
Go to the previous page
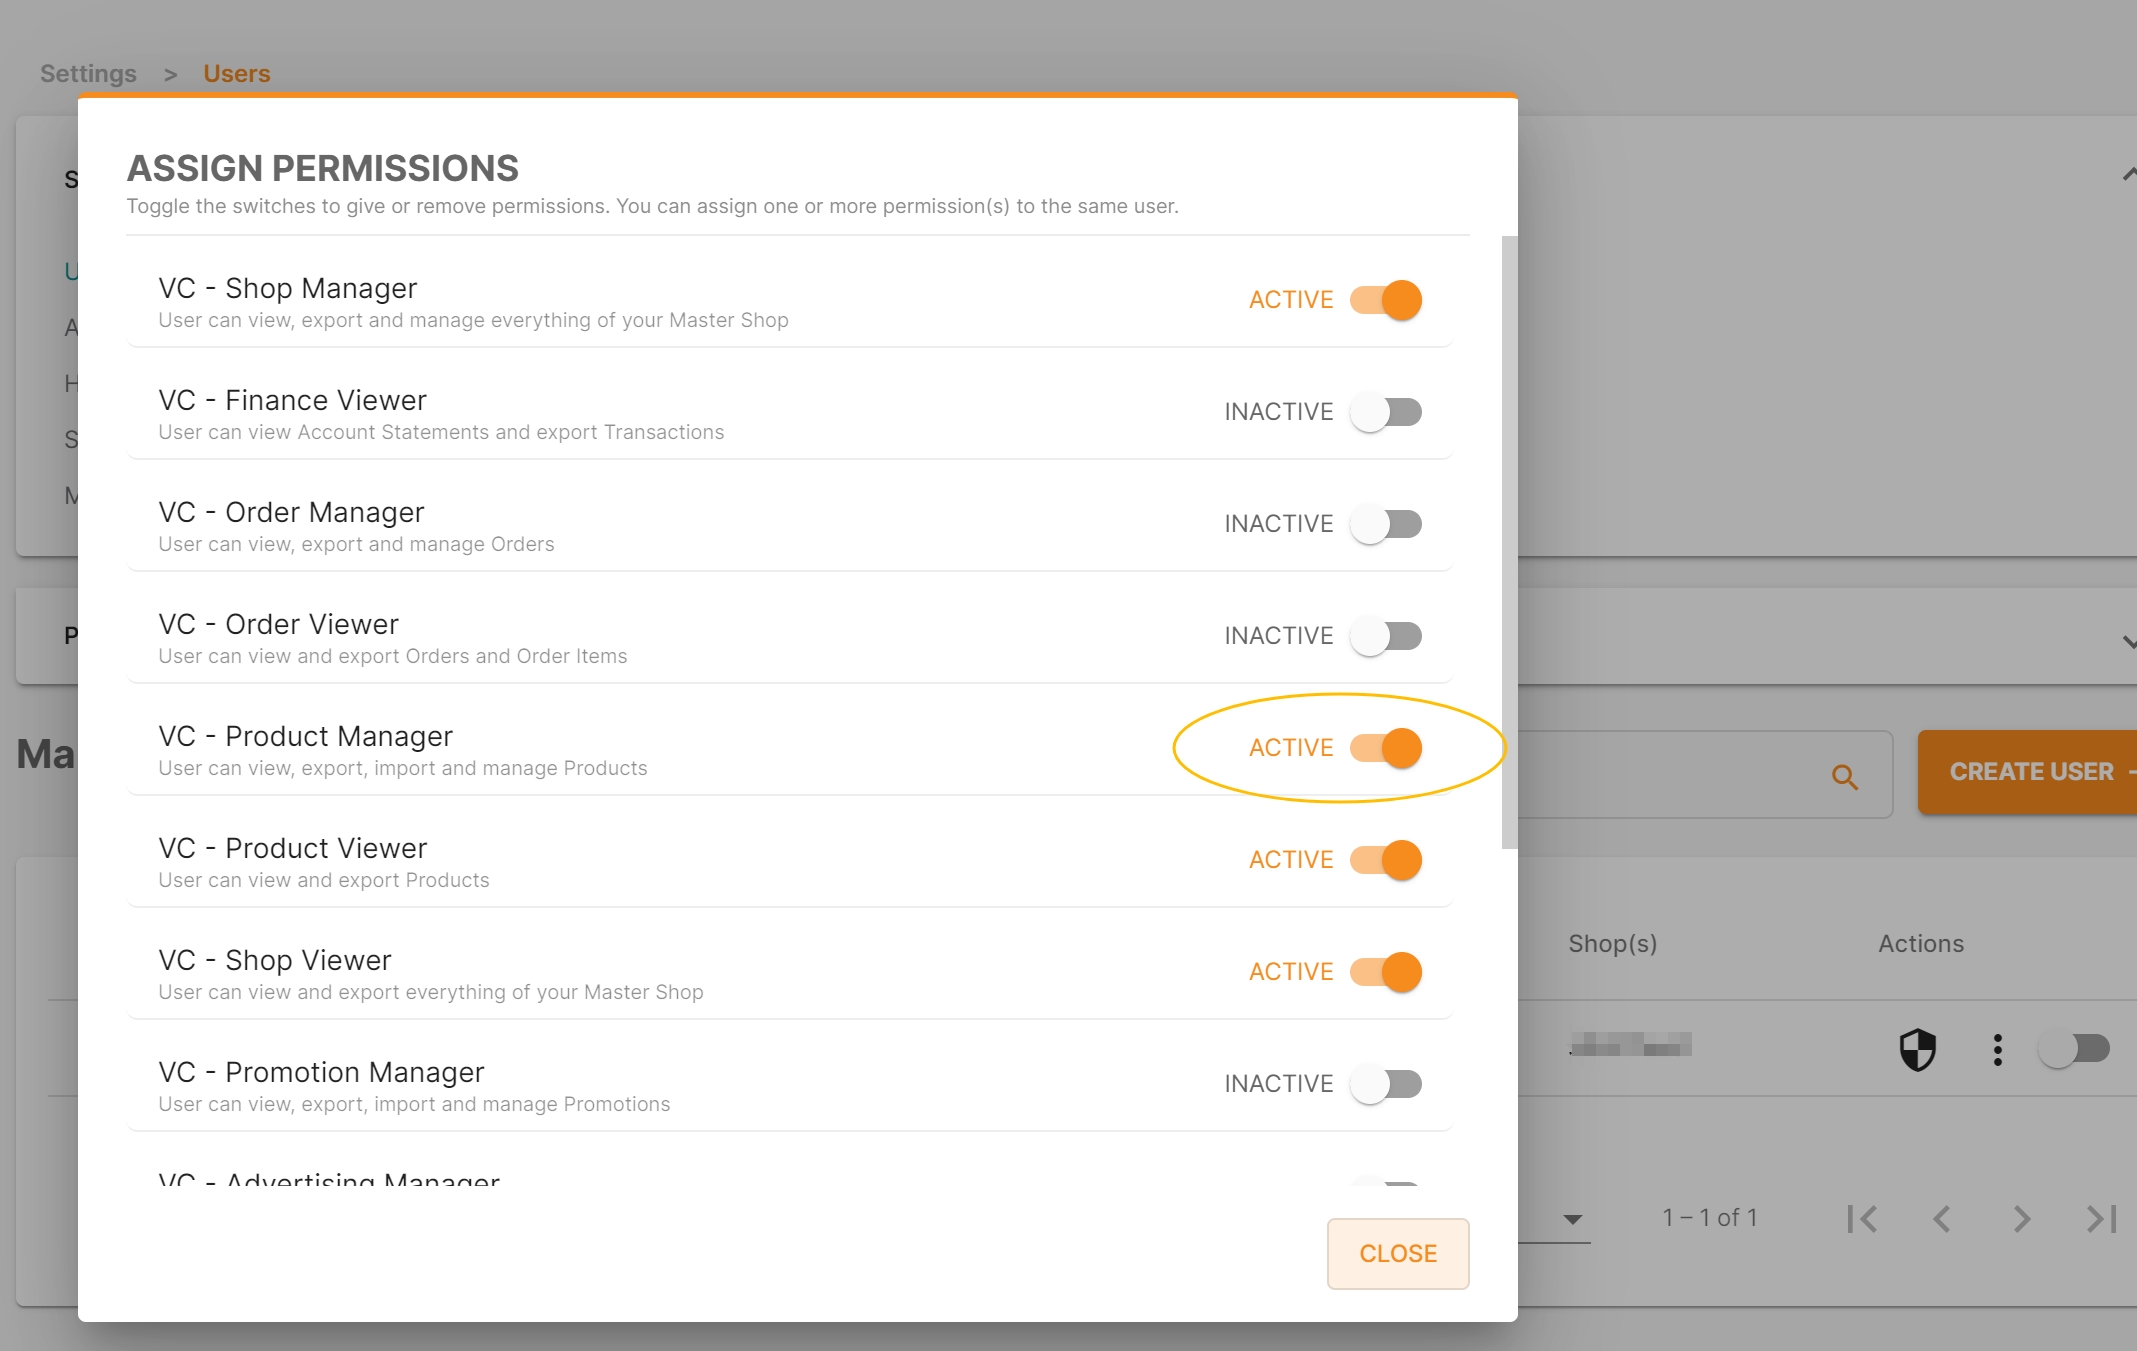tap(1942, 1218)
